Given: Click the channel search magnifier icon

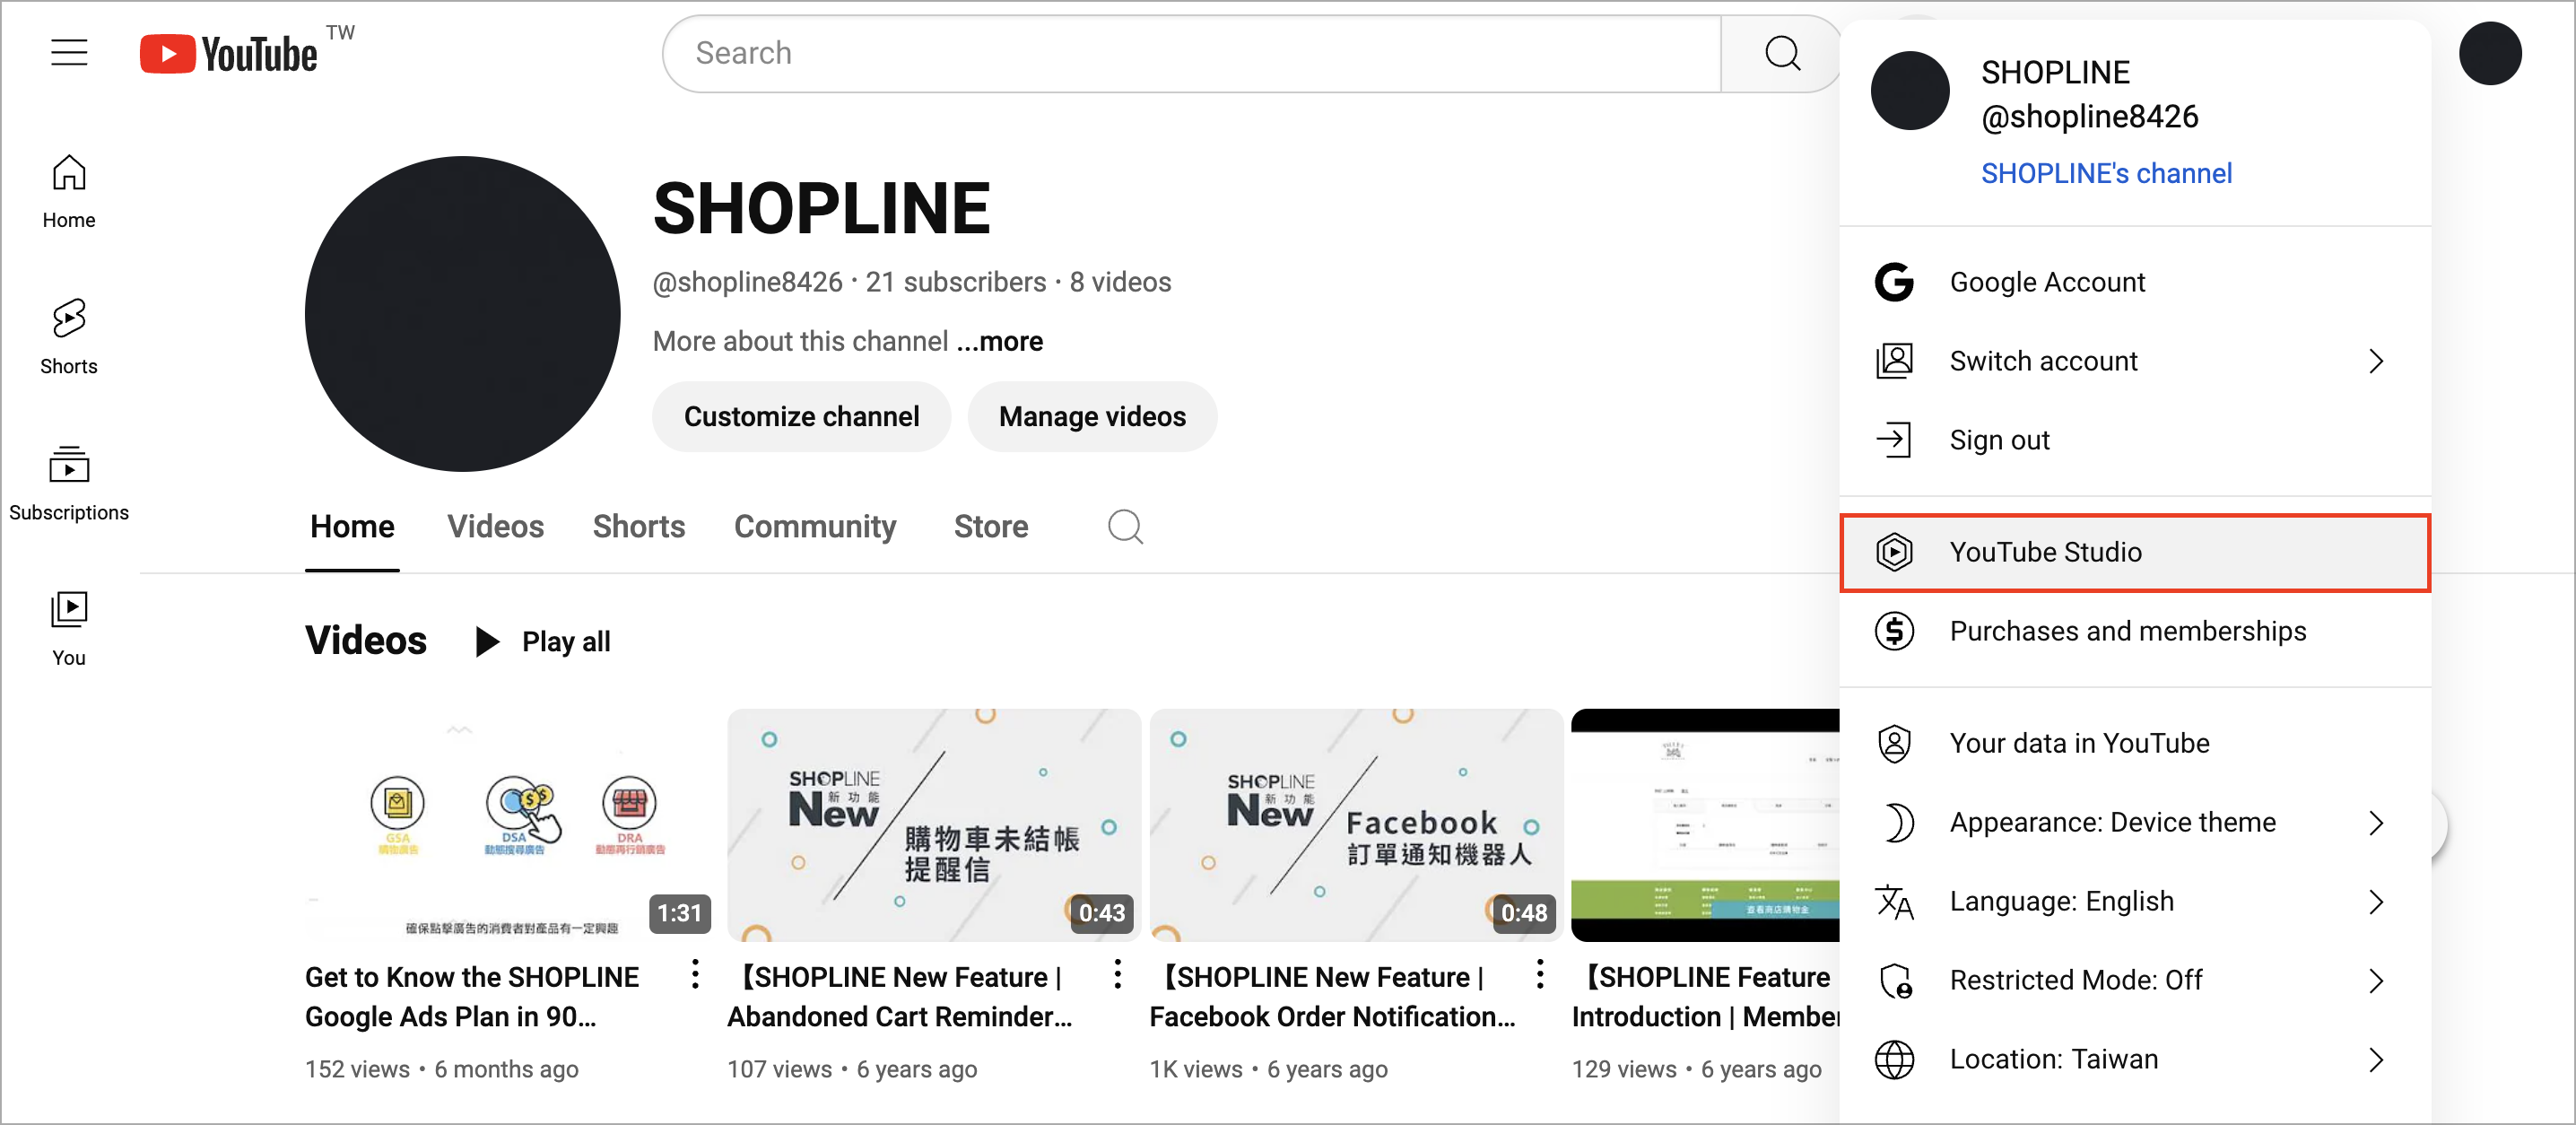Looking at the screenshot, I should (1125, 526).
